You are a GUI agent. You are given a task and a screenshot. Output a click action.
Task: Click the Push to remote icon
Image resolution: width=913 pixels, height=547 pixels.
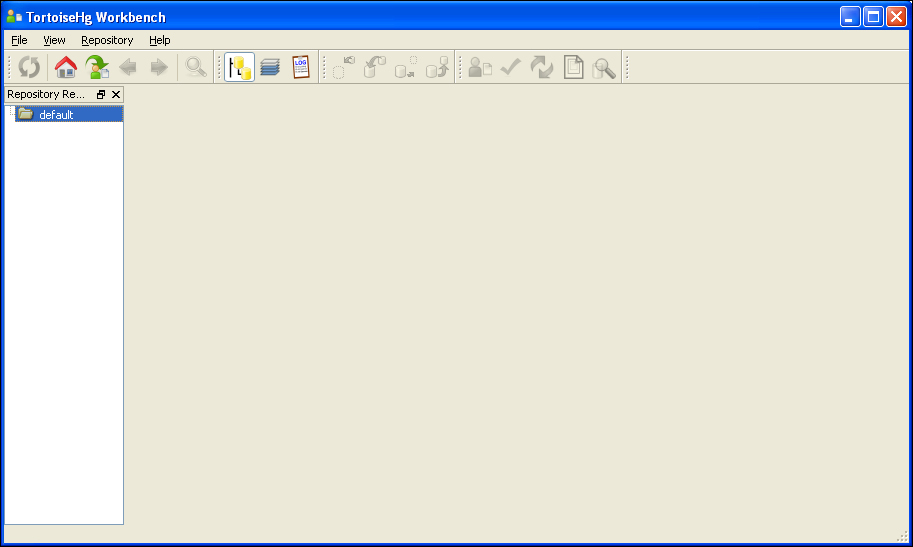(437, 67)
